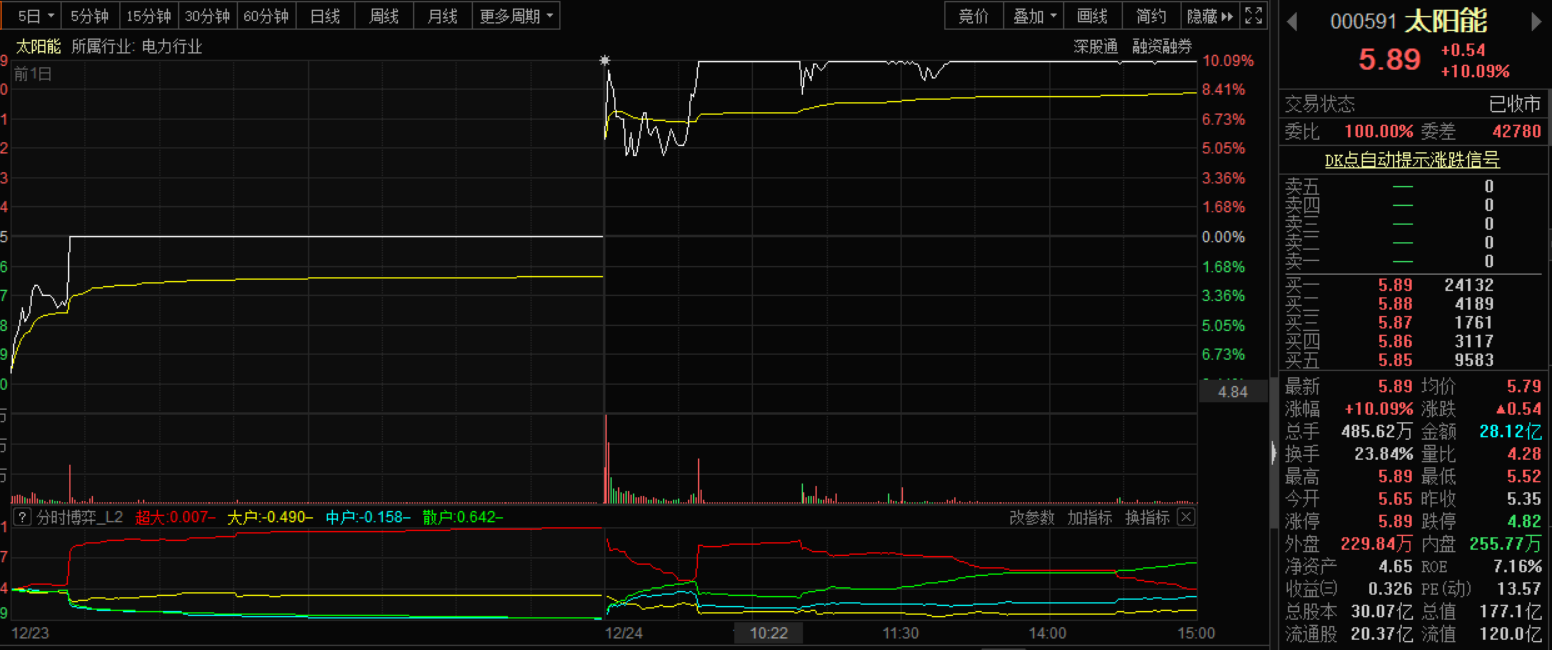Activate the 画线 drawing tool
This screenshot has width=1552, height=650.
[x=1093, y=16]
